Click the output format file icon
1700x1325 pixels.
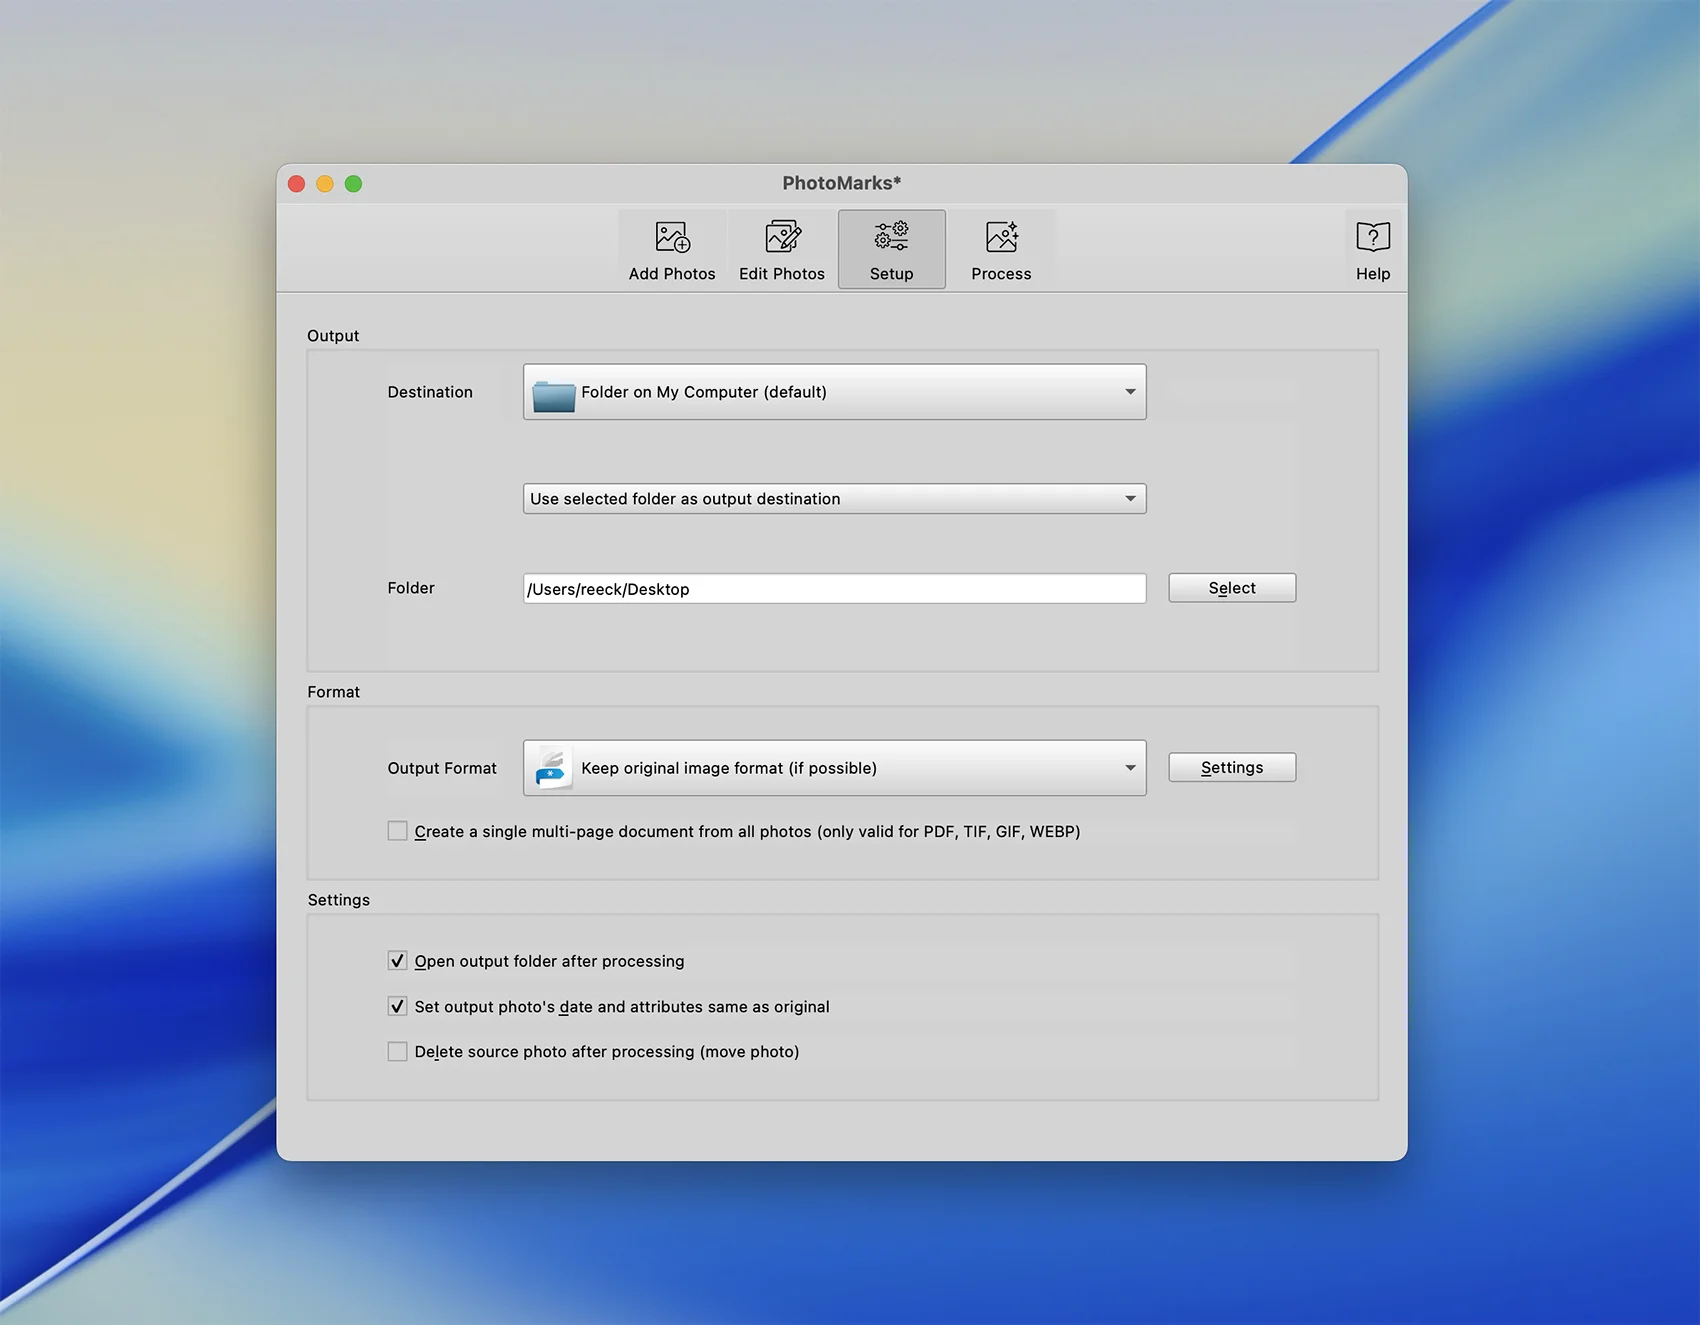[x=551, y=768]
